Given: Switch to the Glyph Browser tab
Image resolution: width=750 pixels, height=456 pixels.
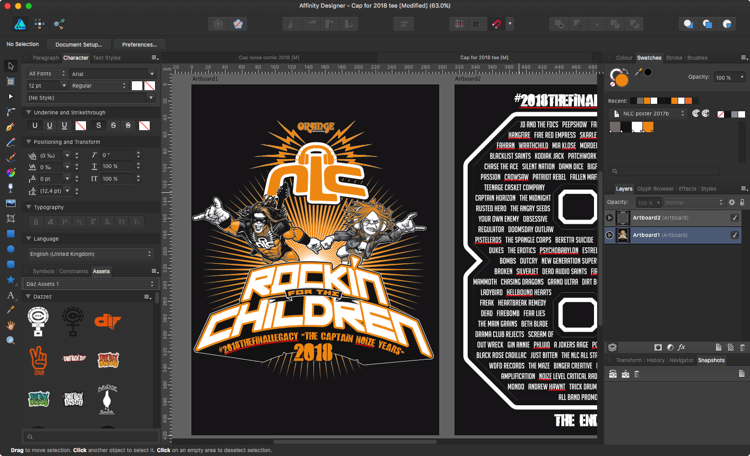Looking at the screenshot, I should click(x=655, y=189).
